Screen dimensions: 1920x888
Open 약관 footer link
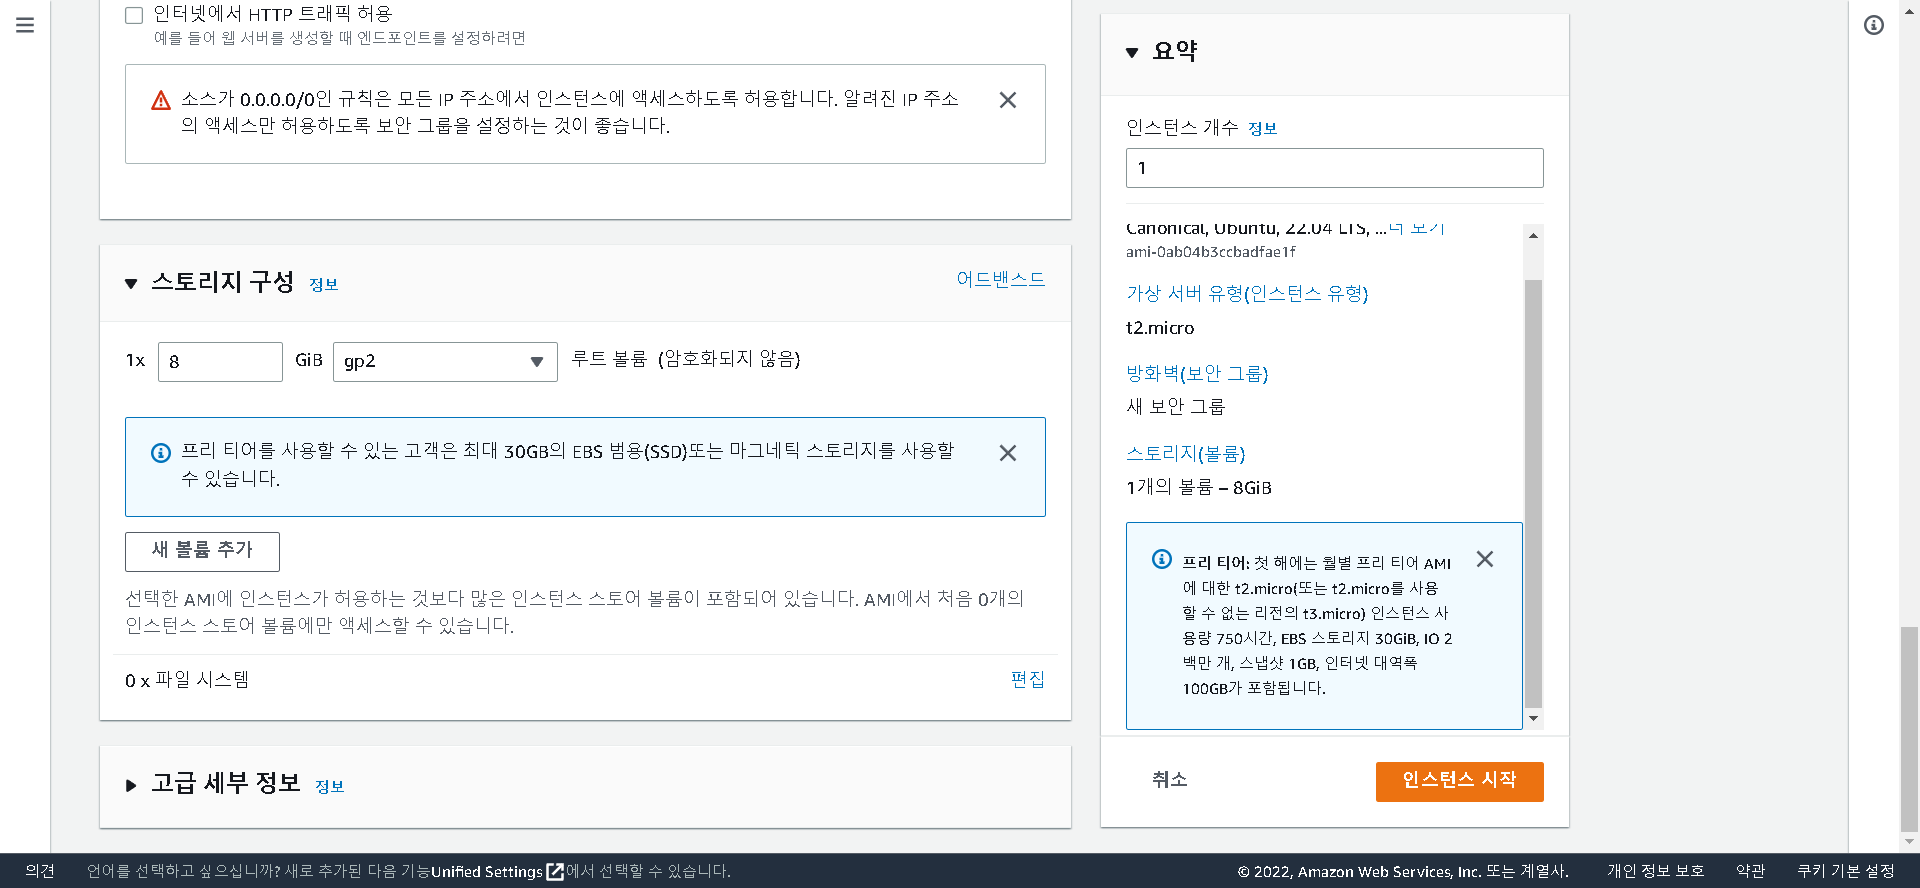(1751, 871)
